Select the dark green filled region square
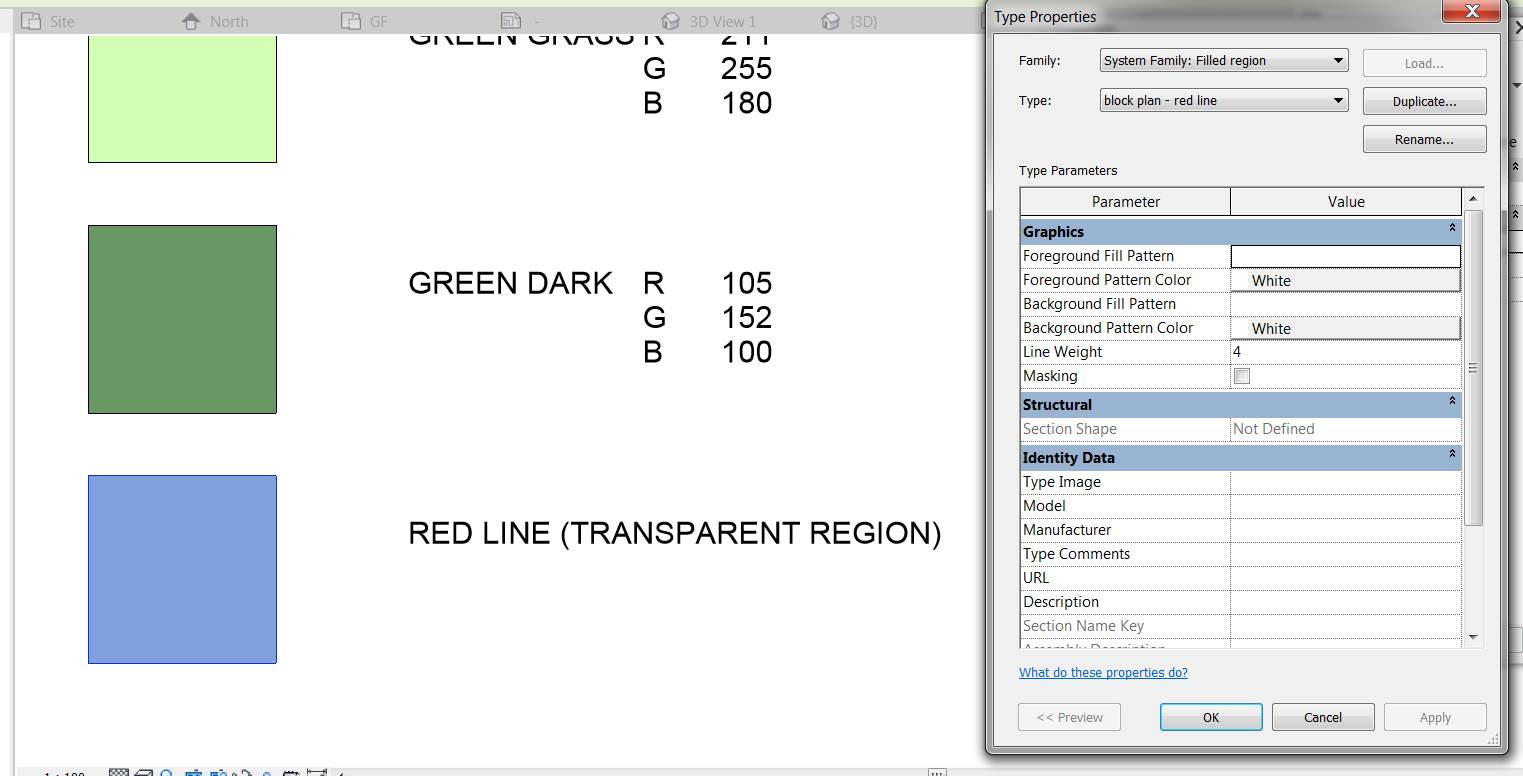Screen dimensions: 1523x776 (x=182, y=319)
